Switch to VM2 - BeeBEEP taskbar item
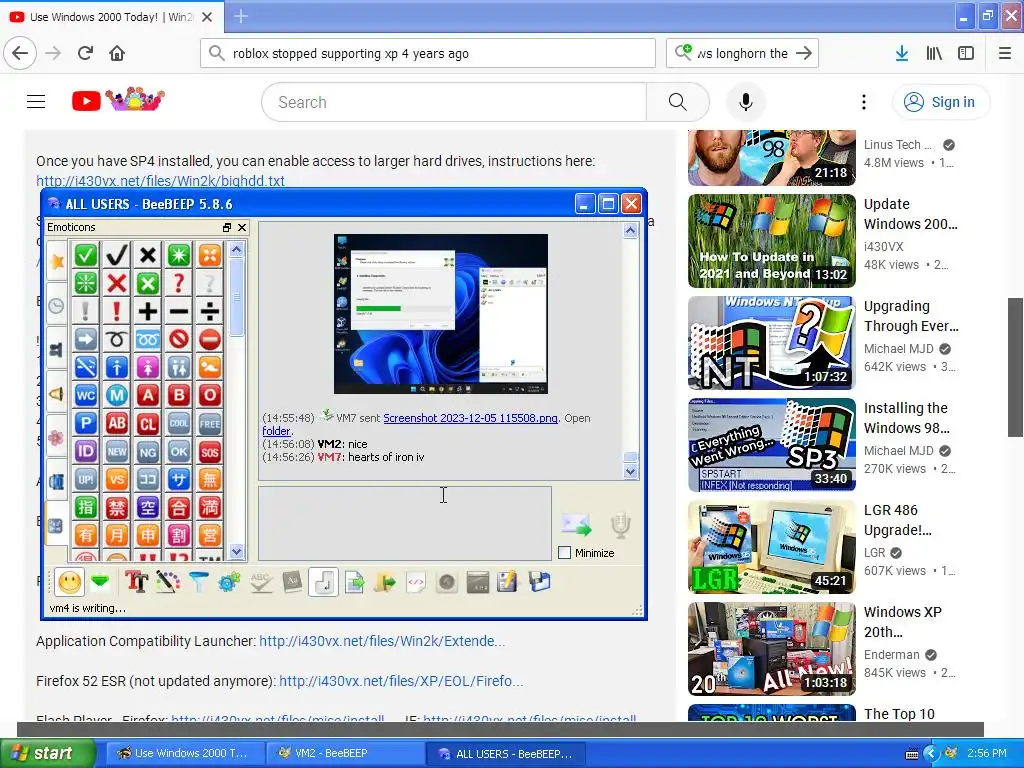This screenshot has width=1024, height=768. click(x=345, y=753)
